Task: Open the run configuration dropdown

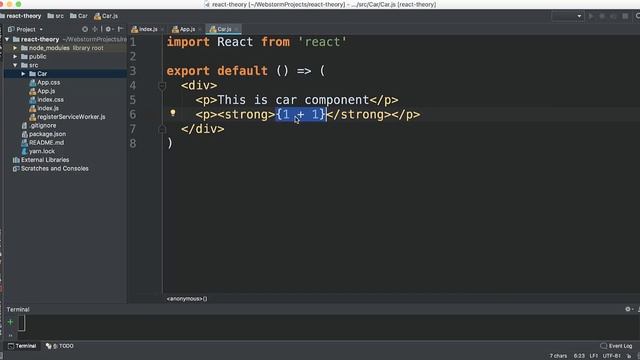Action: click(x=567, y=16)
